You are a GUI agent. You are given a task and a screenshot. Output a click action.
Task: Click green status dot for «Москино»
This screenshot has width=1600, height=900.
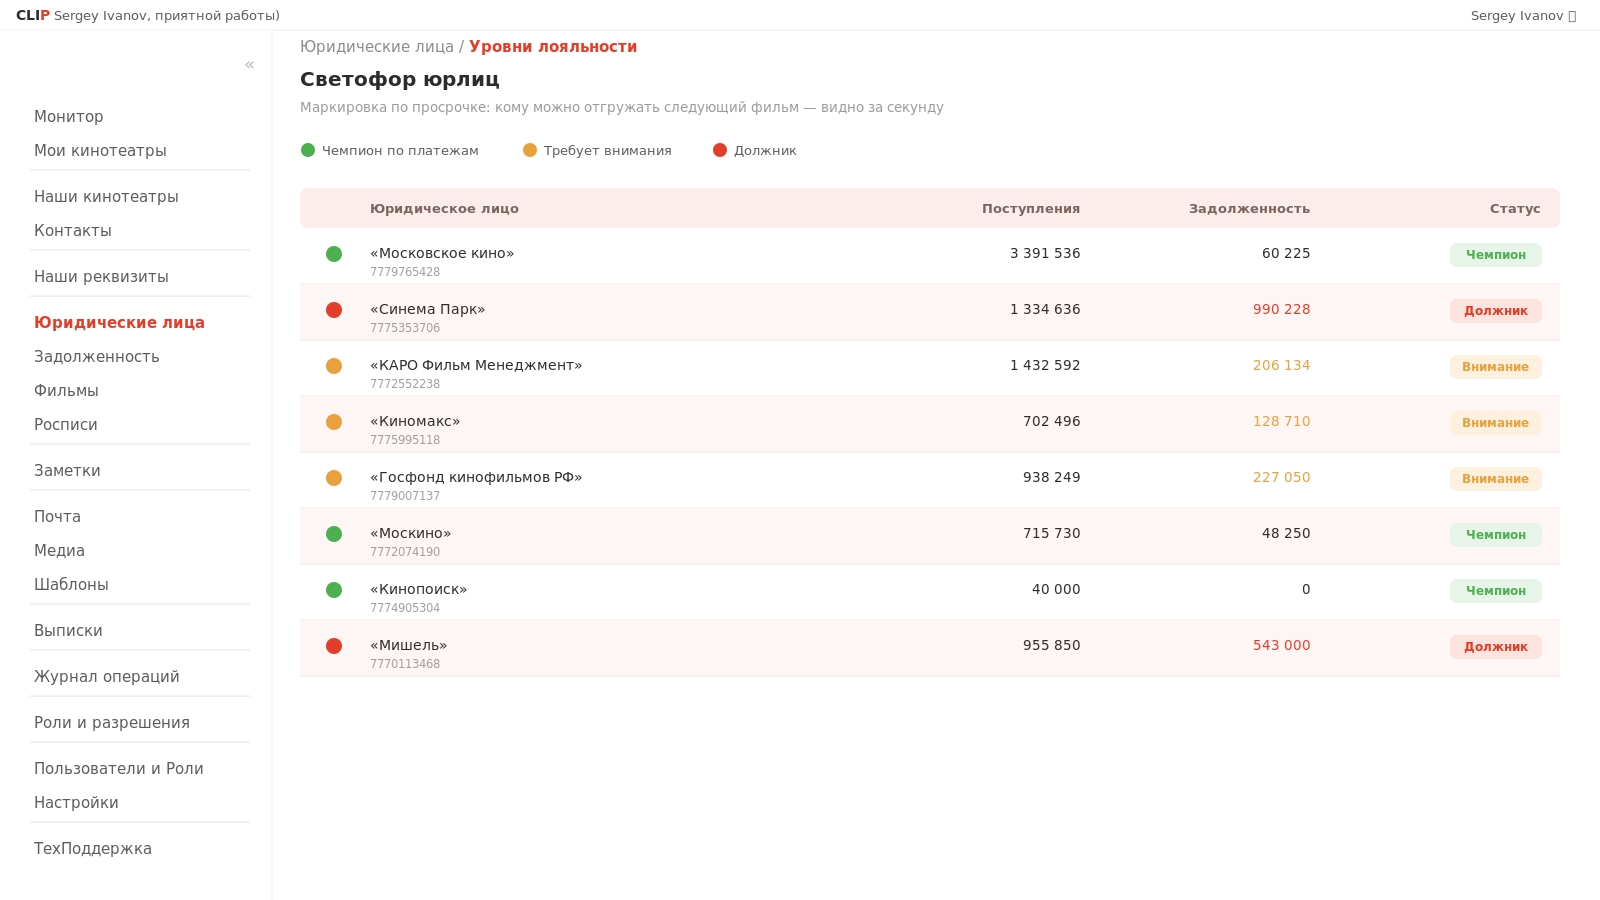(334, 534)
